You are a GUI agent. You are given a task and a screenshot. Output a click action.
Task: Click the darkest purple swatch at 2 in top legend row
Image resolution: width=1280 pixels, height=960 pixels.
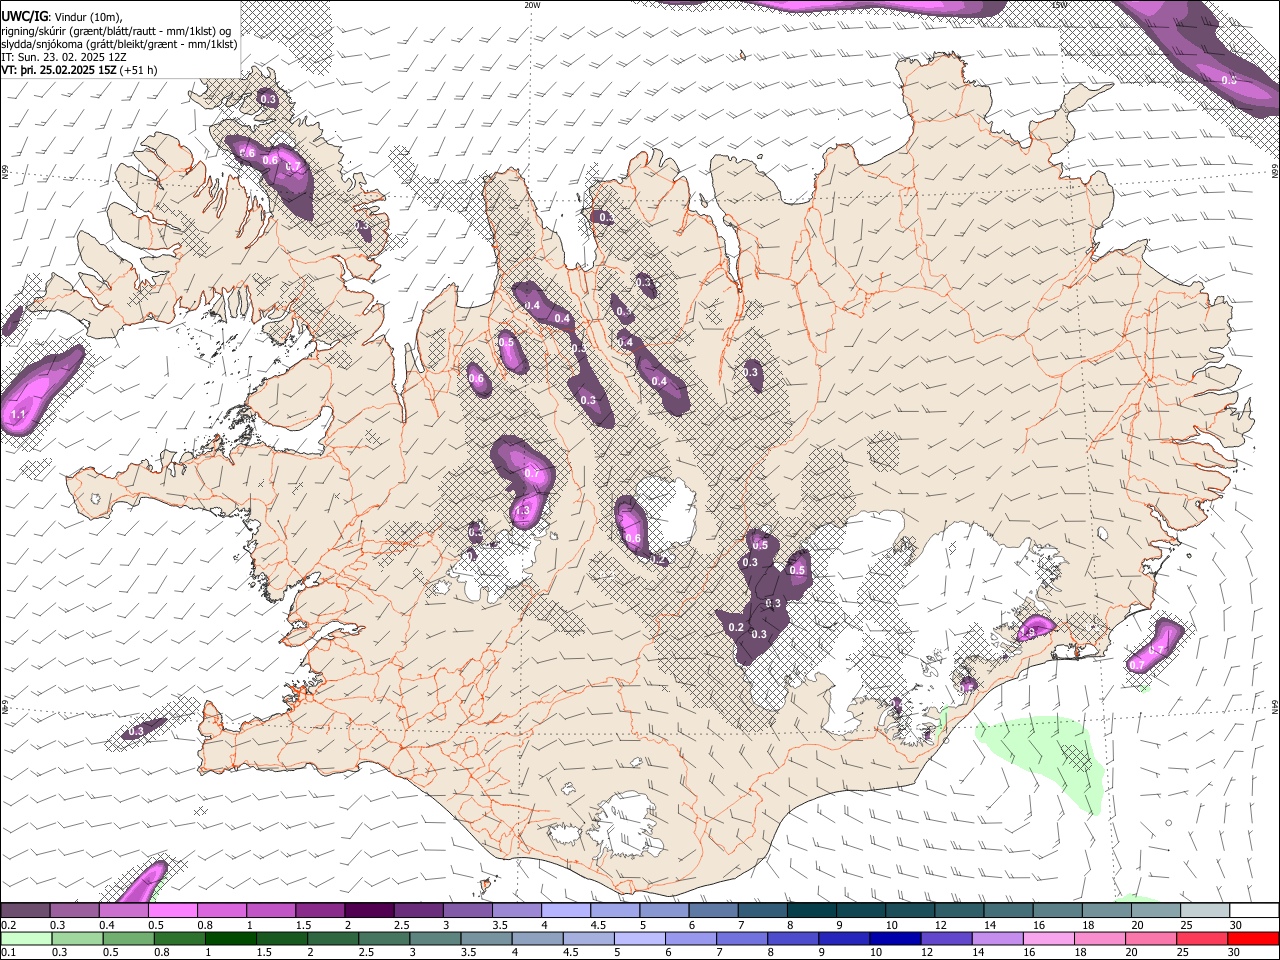pyautogui.click(x=369, y=911)
